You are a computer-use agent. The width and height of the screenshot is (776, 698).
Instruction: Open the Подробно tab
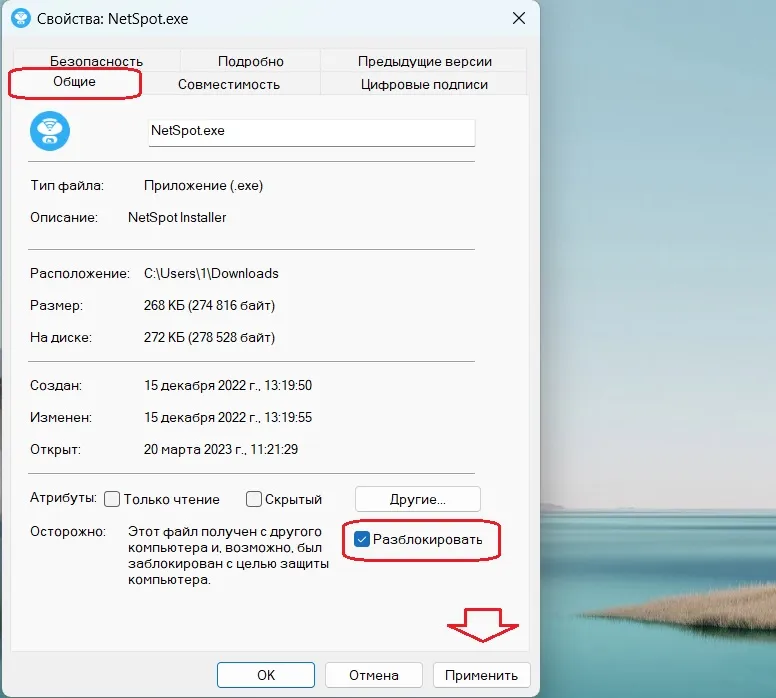(250, 61)
